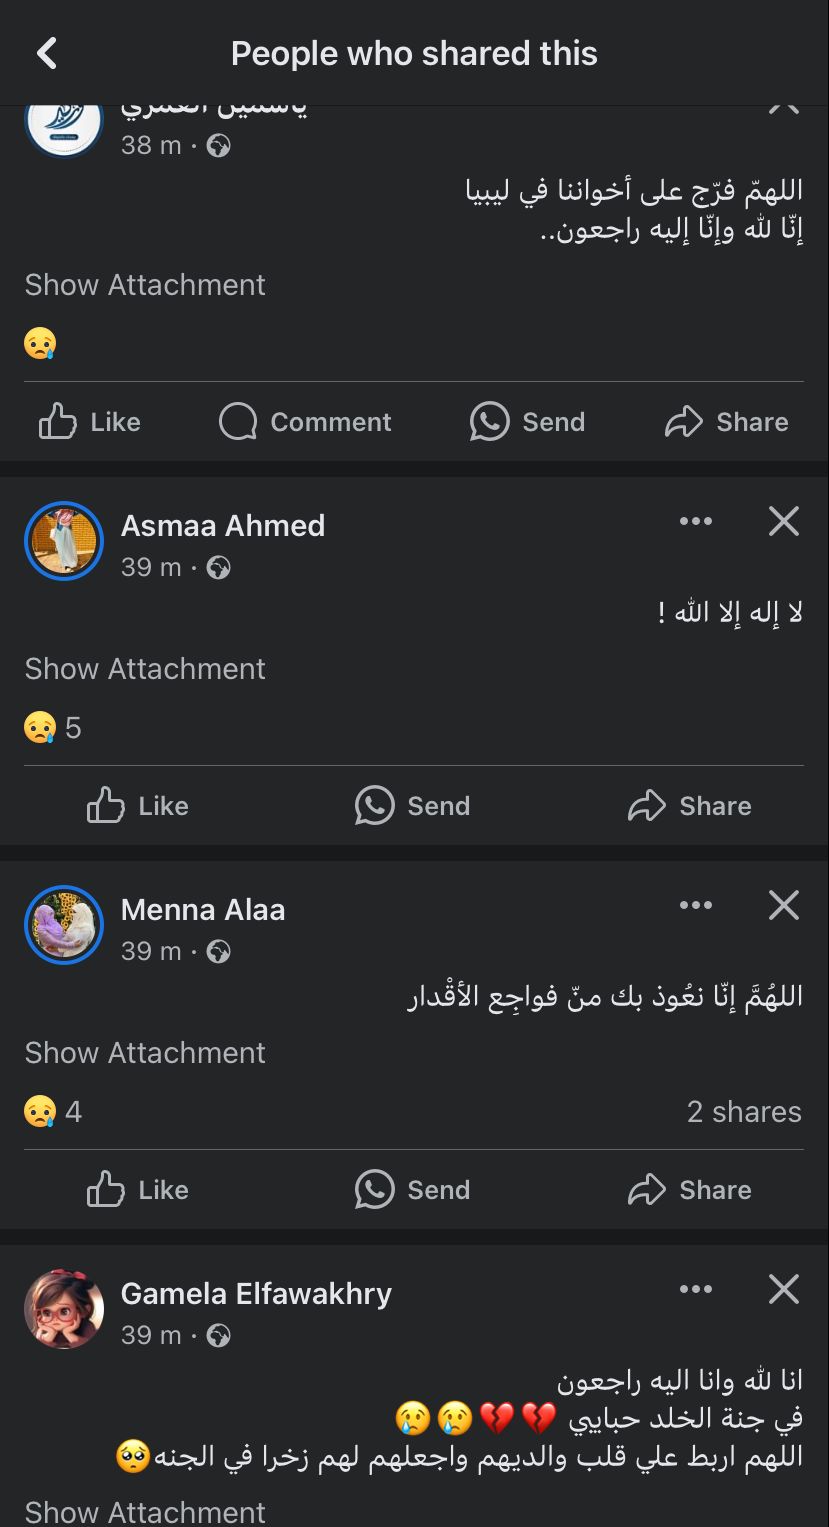This screenshot has height=1527, width=829.
Task: View the 5 reactions on Asmaa Ahmed's post
Action: pyautogui.click(x=53, y=728)
